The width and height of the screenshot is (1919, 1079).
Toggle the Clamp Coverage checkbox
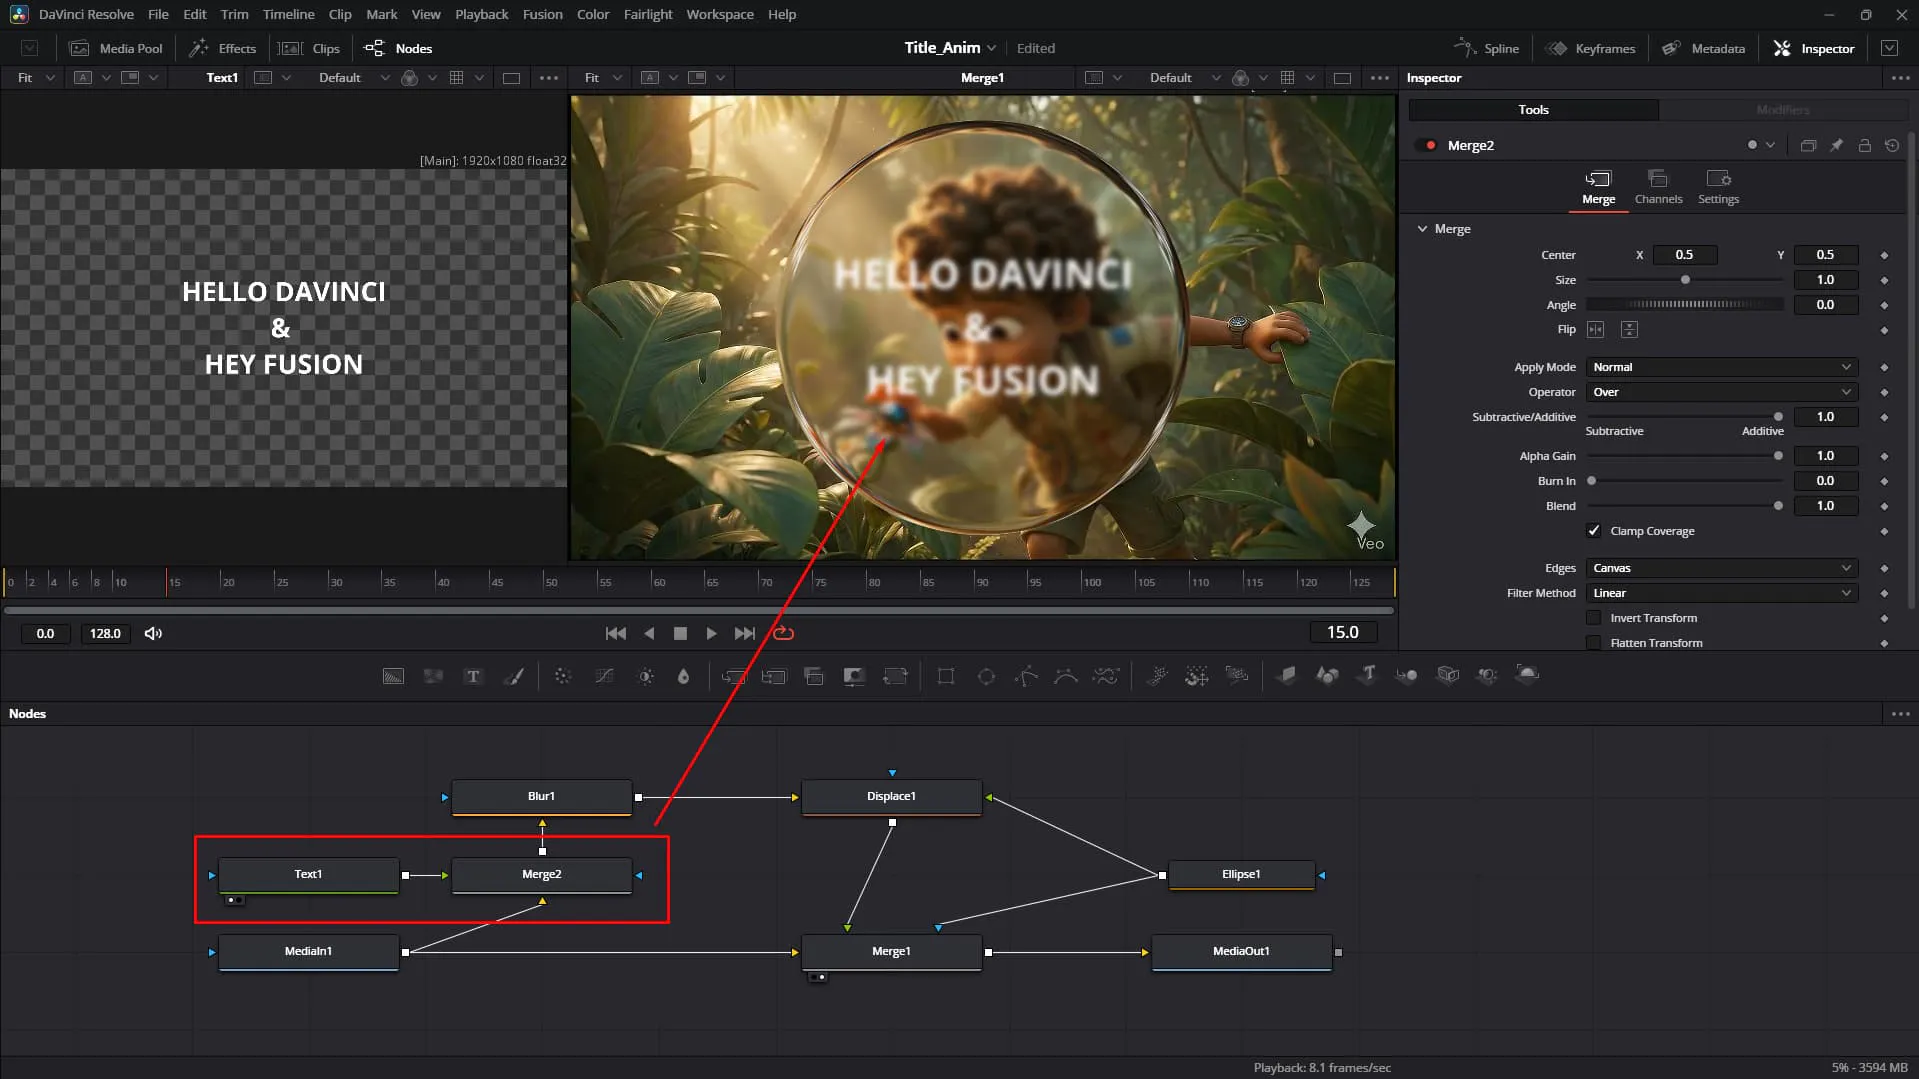coord(1594,531)
